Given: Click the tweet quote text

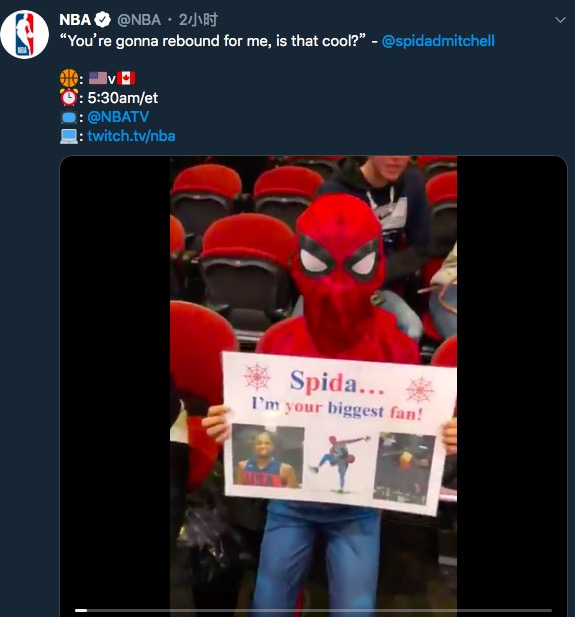Looking at the screenshot, I should (x=213, y=41).
